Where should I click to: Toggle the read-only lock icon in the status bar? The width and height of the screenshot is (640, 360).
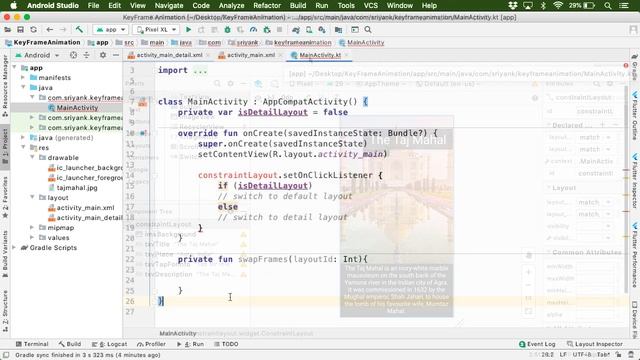(619, 355)
